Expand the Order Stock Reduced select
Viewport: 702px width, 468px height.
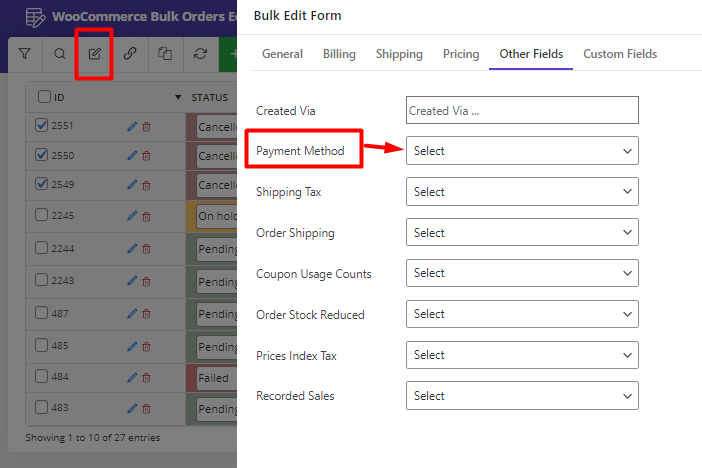click(x=522, y=314)
